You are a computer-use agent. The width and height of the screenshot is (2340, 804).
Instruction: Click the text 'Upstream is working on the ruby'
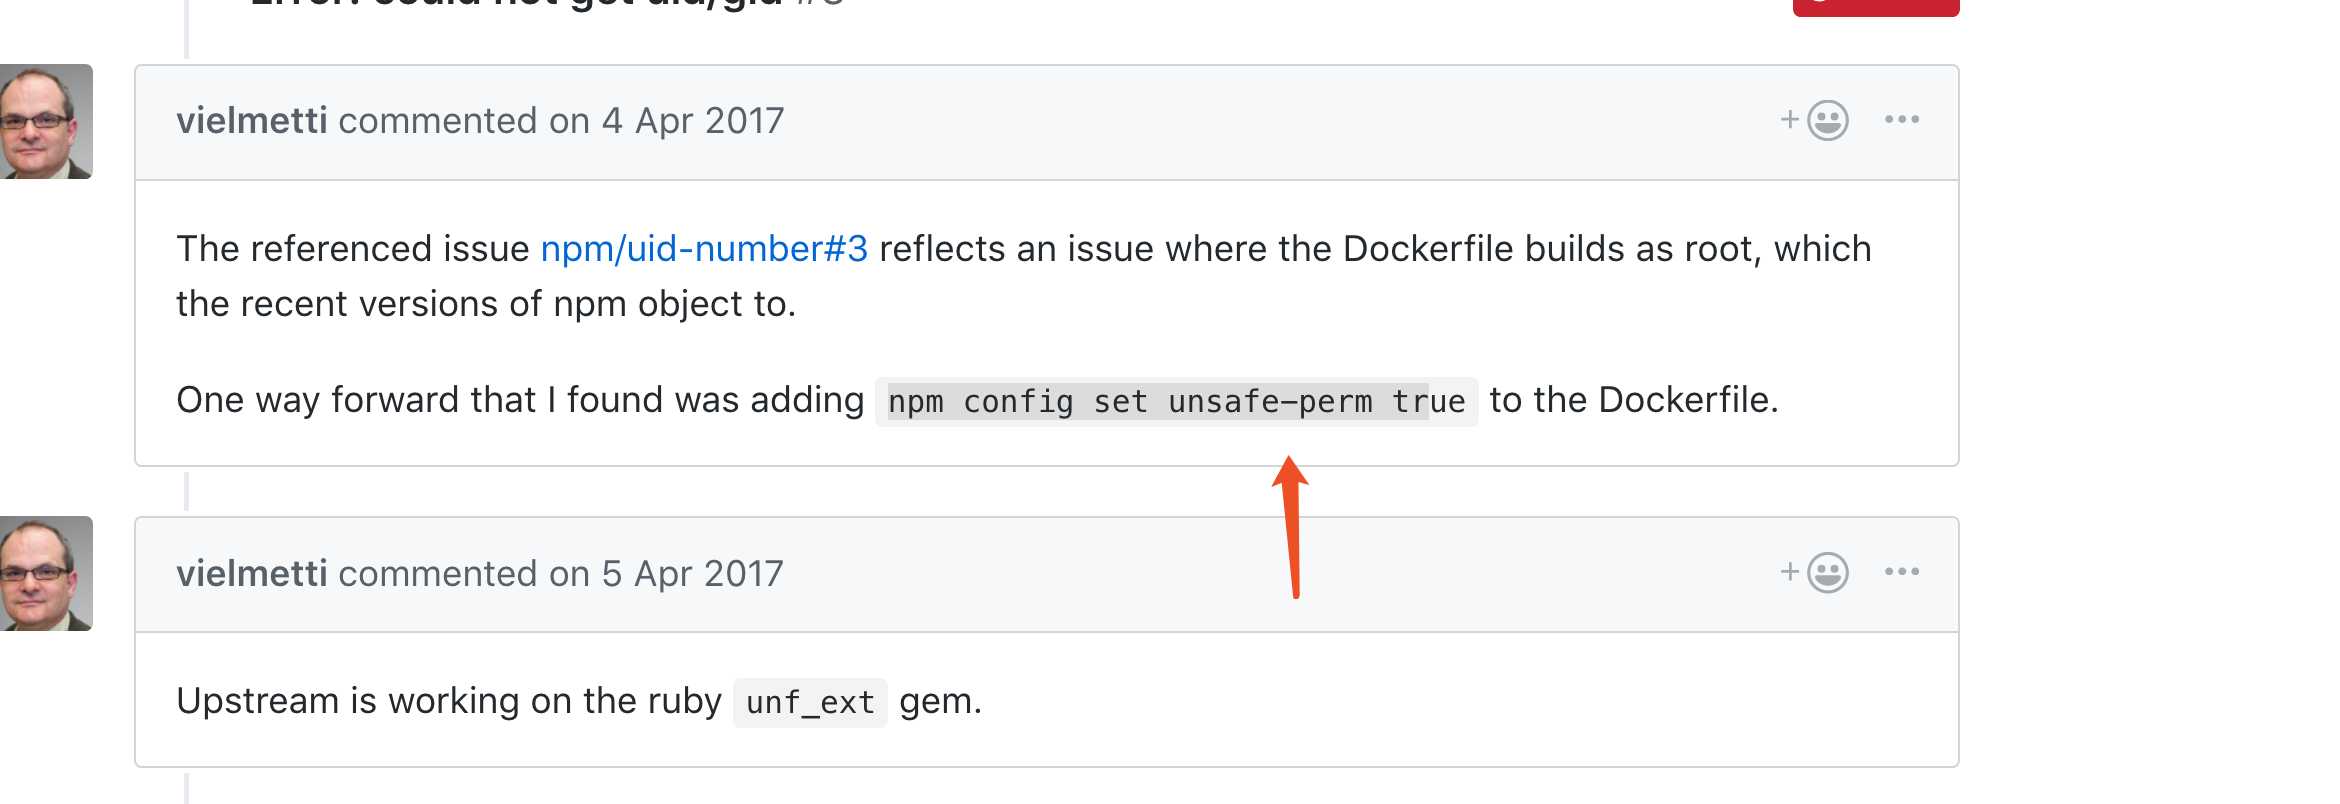coord(449,701)
